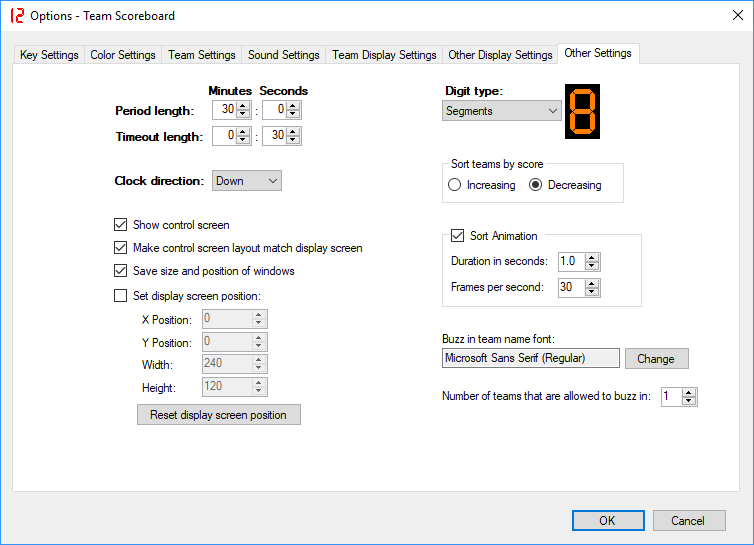Confirm the options with OK button

pos(608,520)
